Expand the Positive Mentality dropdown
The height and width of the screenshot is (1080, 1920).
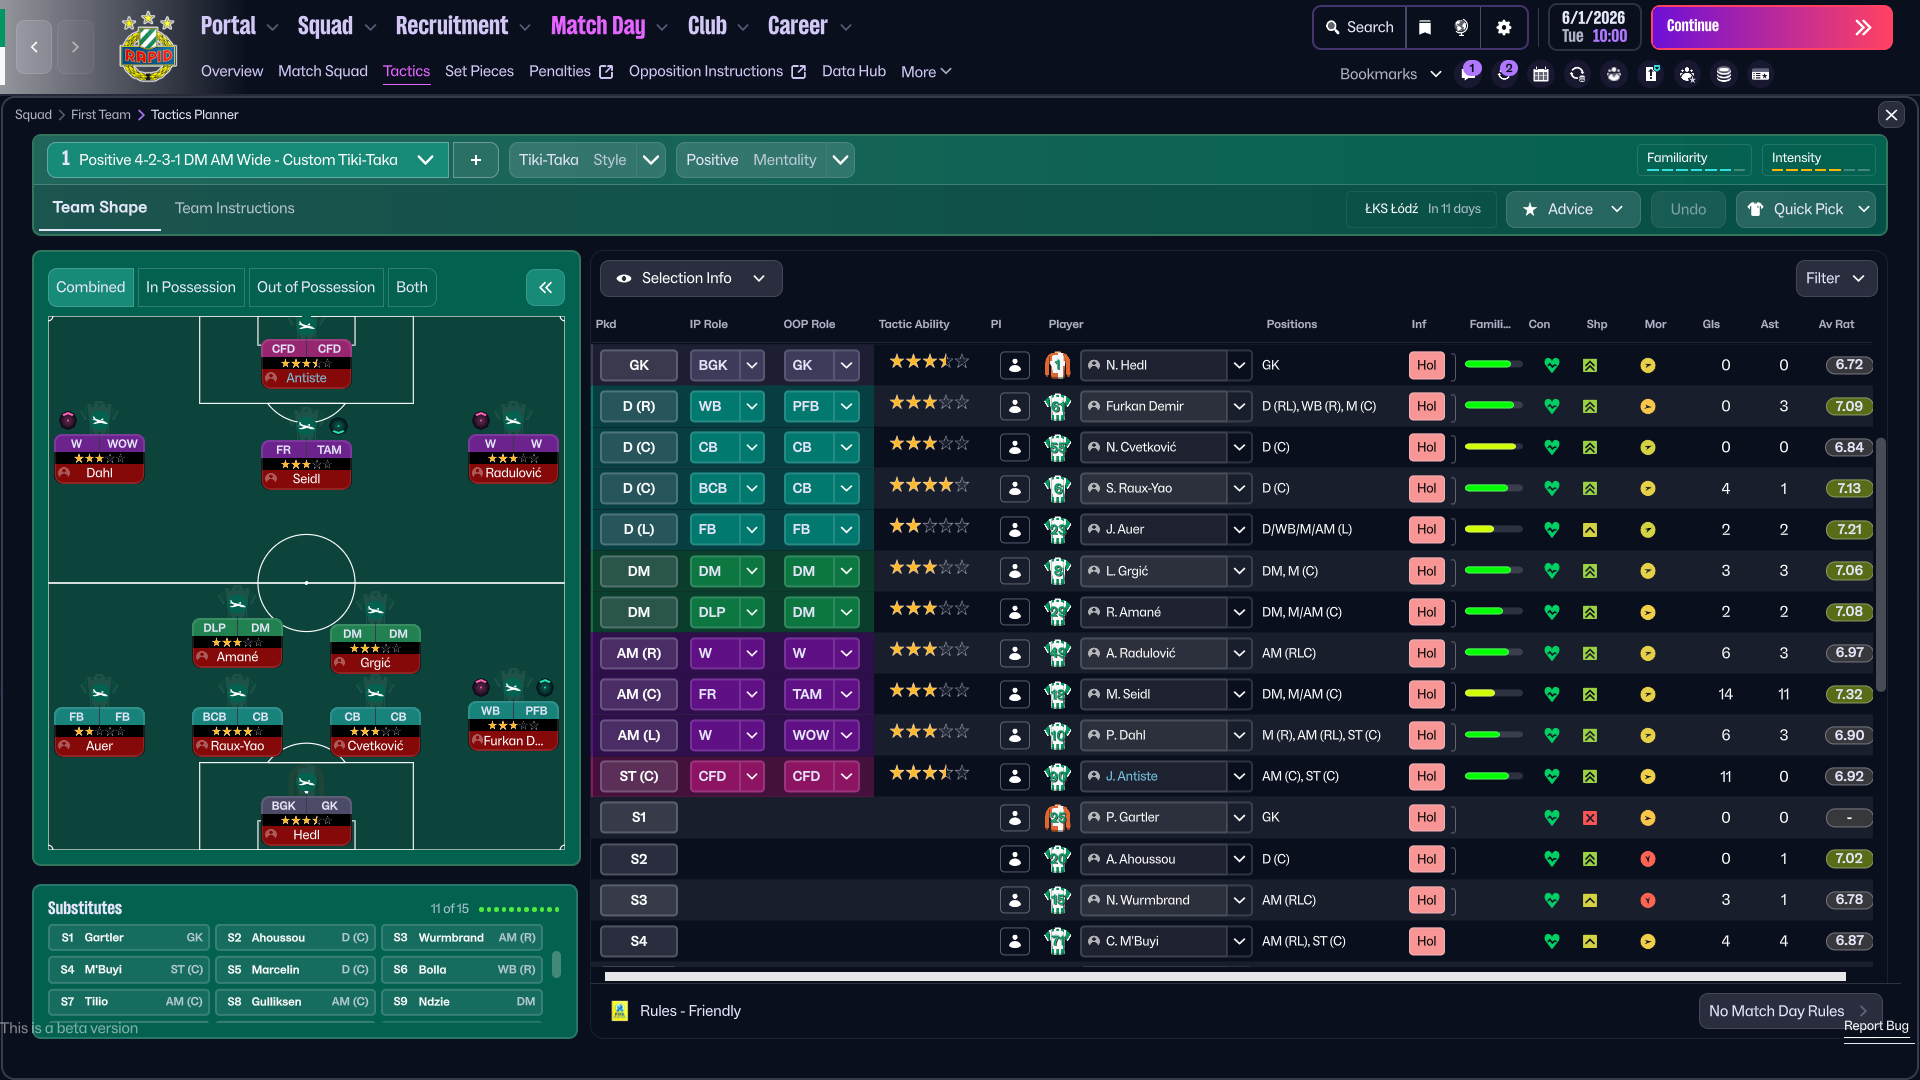(841, 160)
